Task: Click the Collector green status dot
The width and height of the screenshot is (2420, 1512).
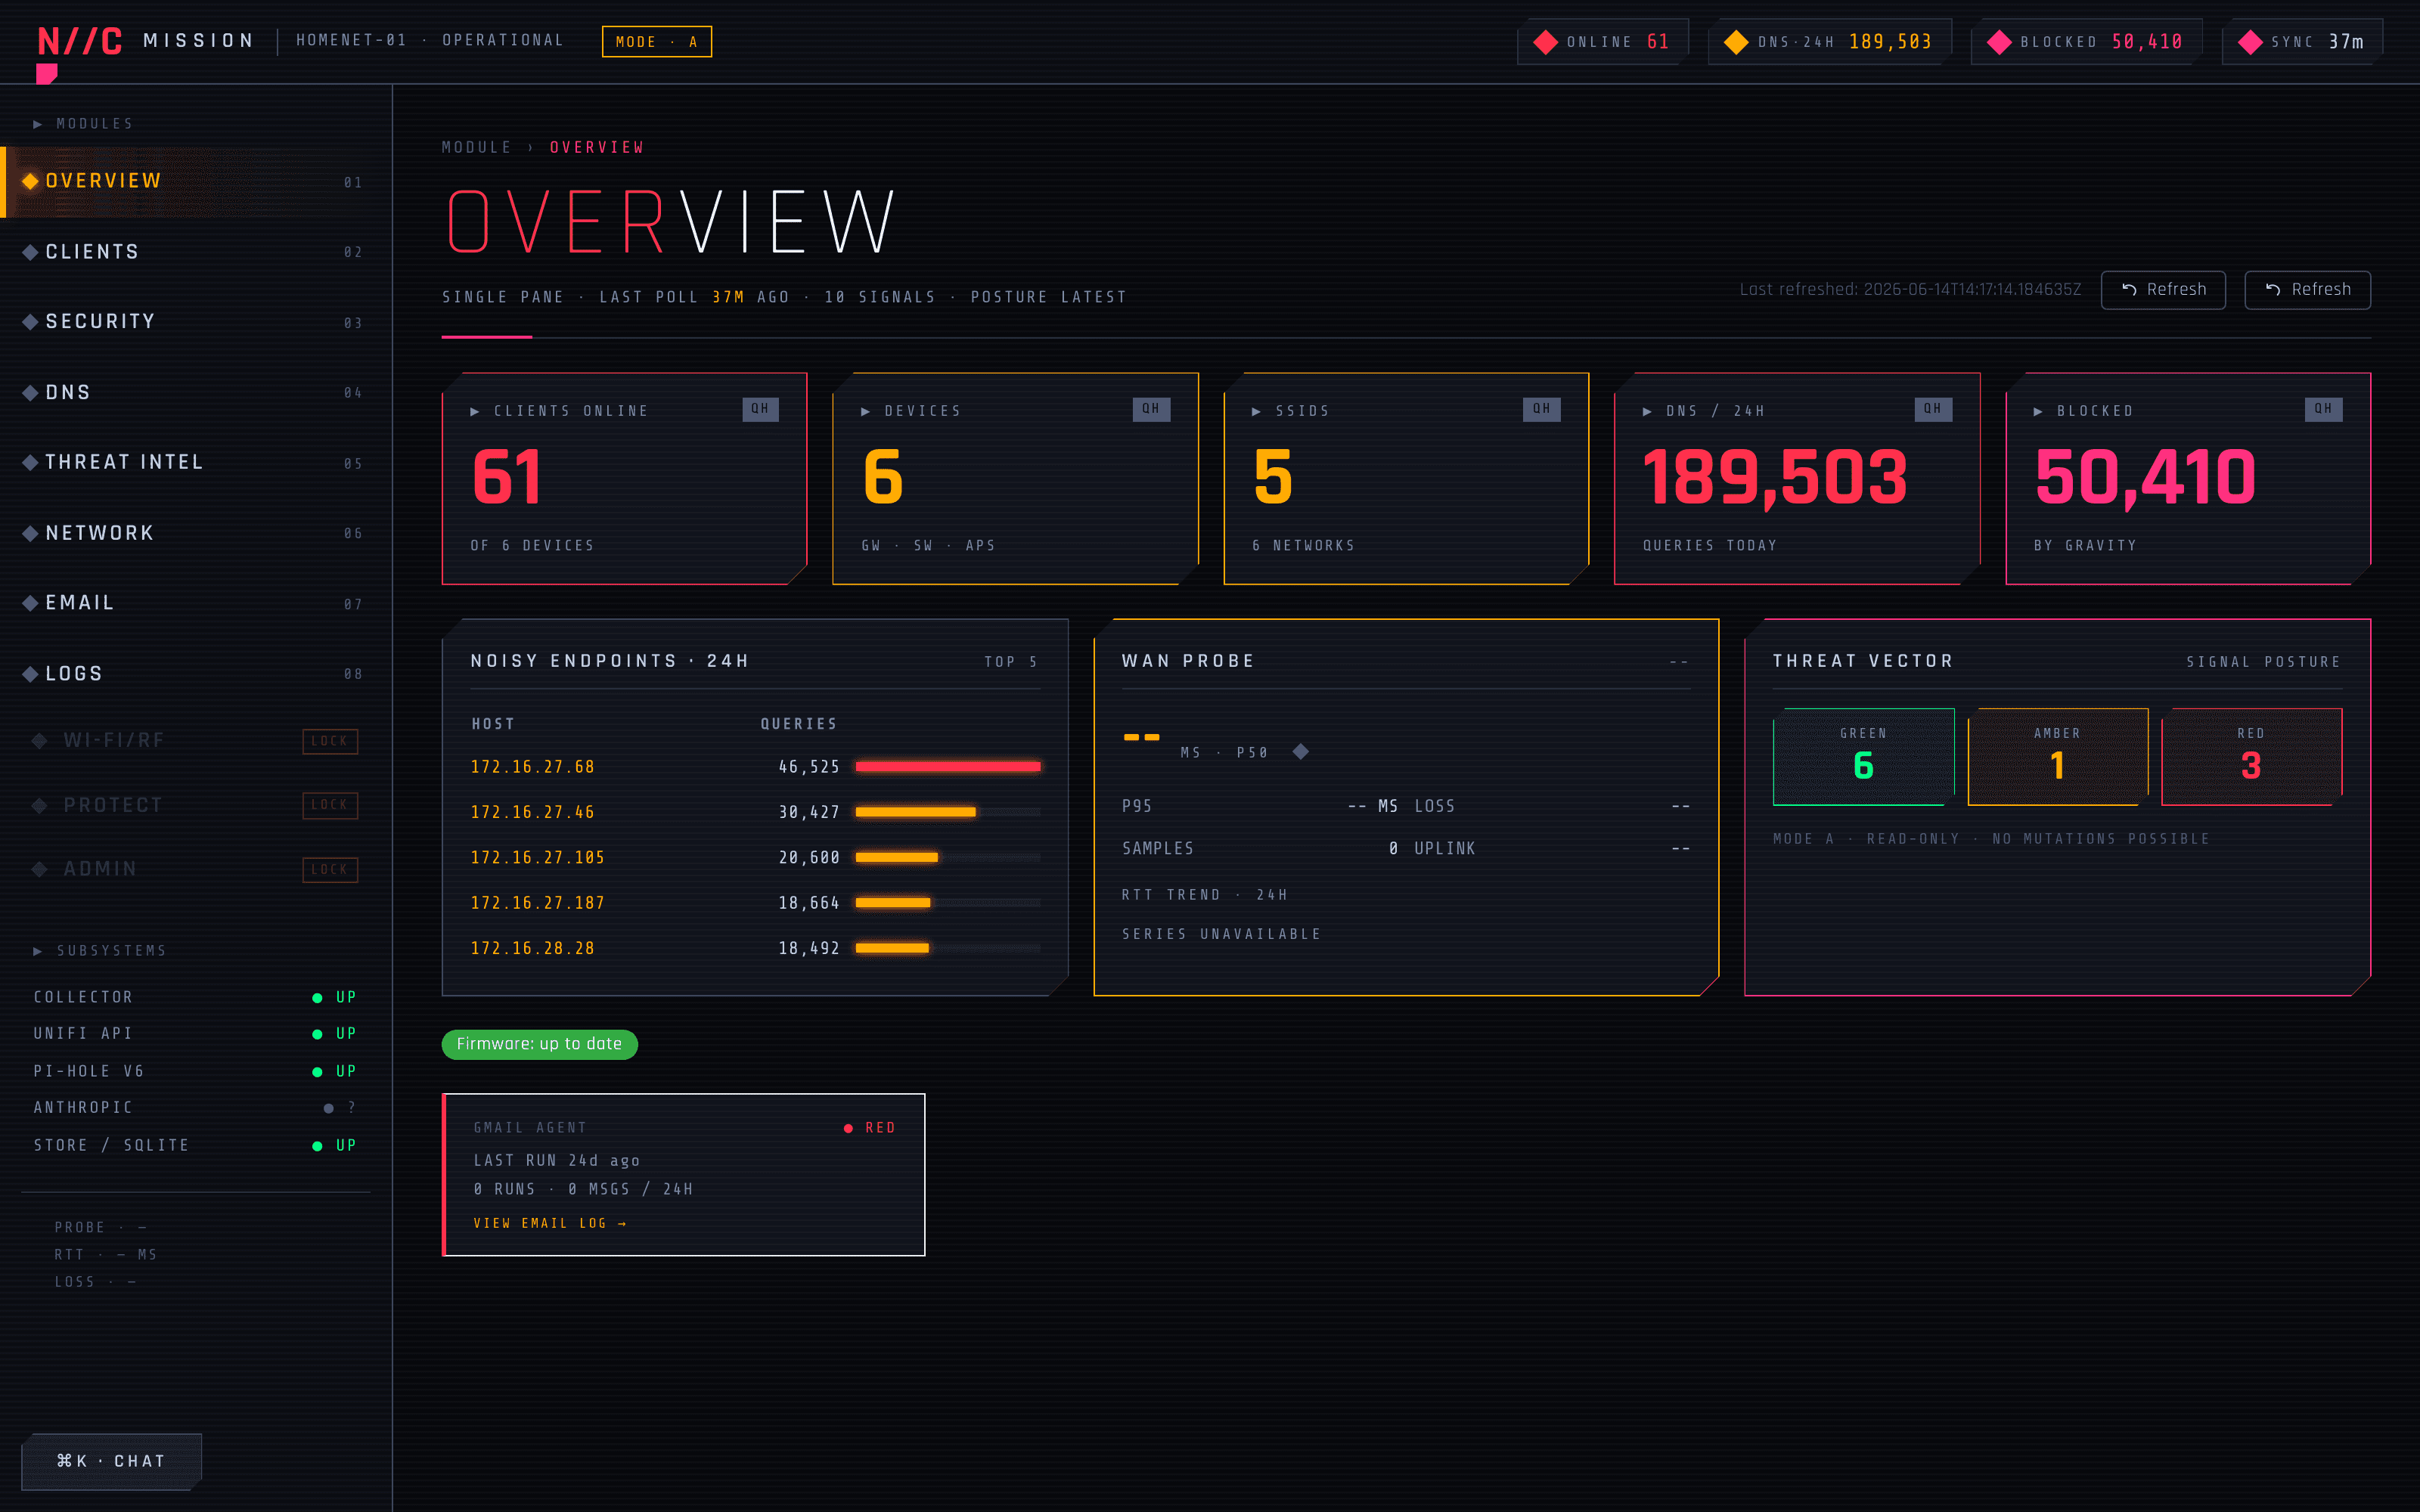Action: coord(317,998)
